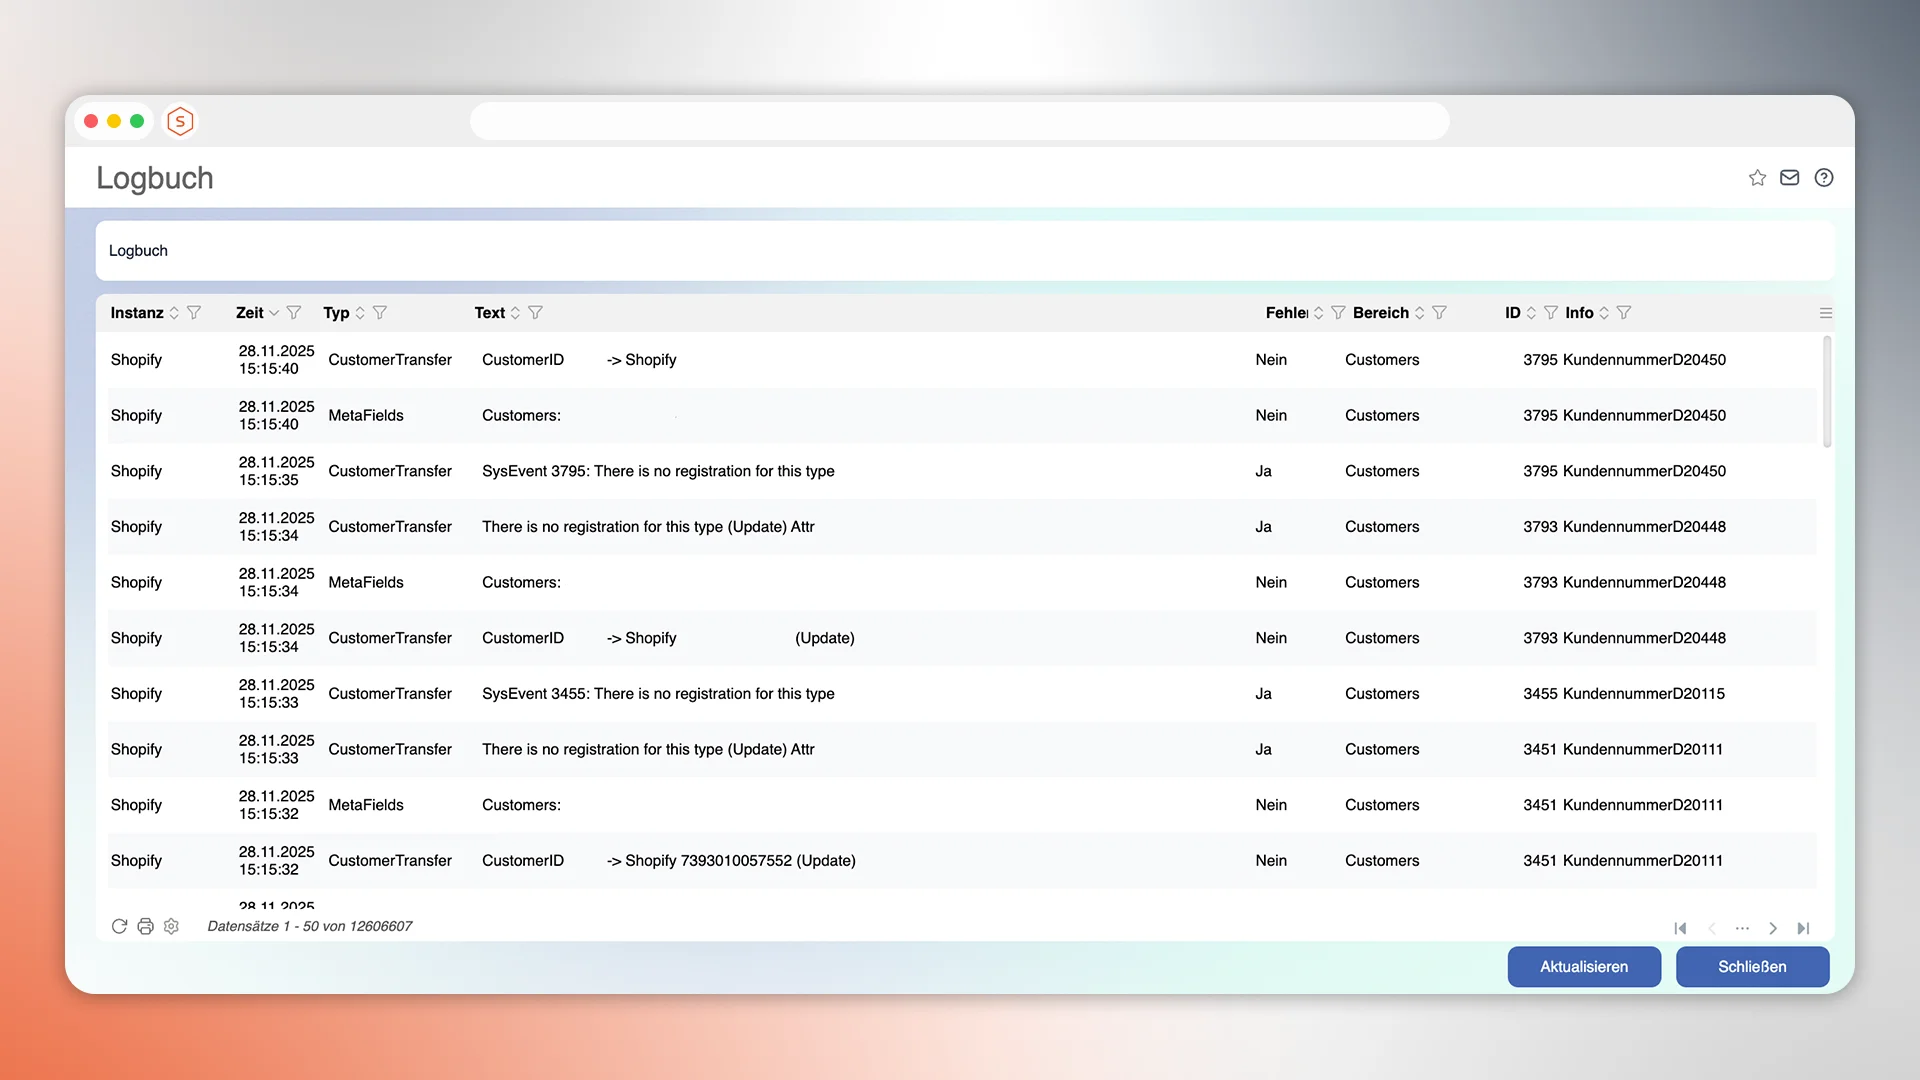Filter the Bereich column using its funnel icon
The height and width of the screenshot is (1080, 1920).
pyautogui.click(x=1440, y=313)
